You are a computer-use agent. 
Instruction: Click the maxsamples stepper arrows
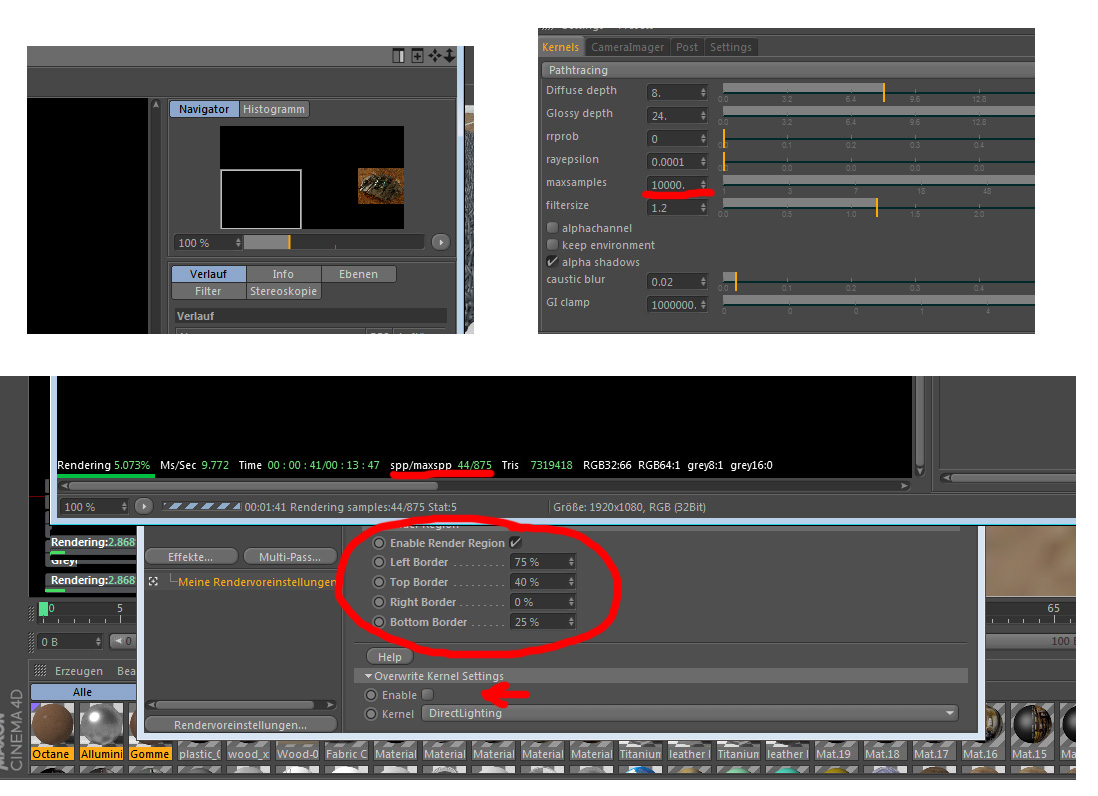coord(703,185)
